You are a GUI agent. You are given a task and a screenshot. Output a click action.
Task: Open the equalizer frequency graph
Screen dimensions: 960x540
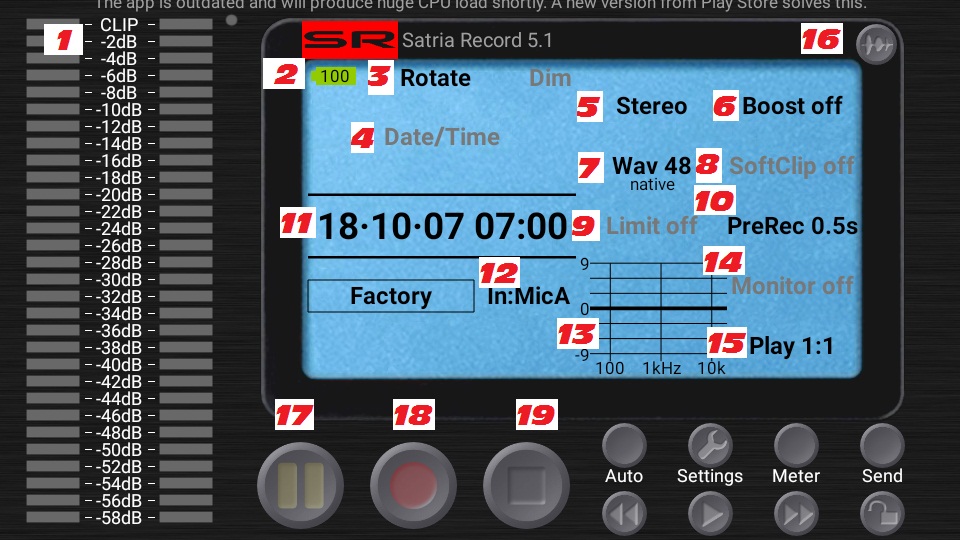pos(654,315)
